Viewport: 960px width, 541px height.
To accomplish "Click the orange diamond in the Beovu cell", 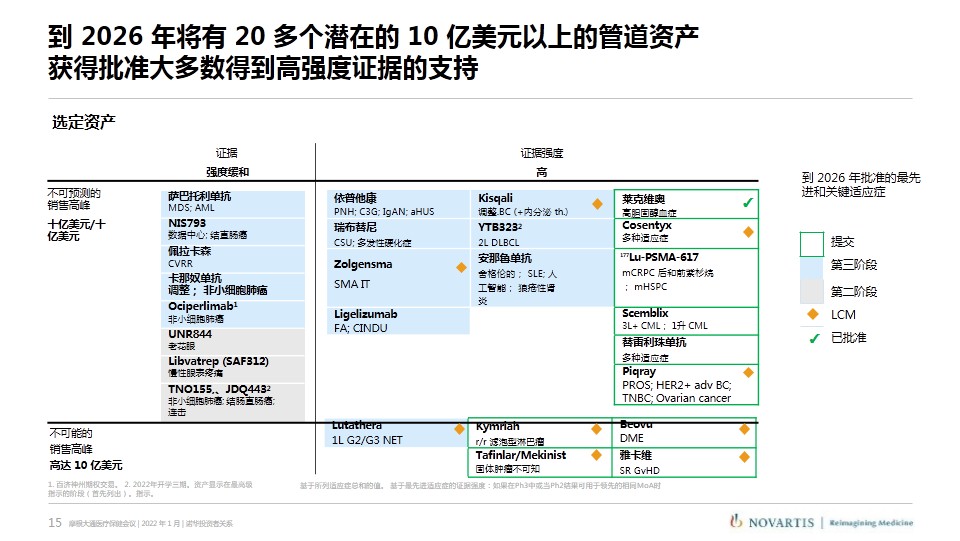I will (744, 429).
